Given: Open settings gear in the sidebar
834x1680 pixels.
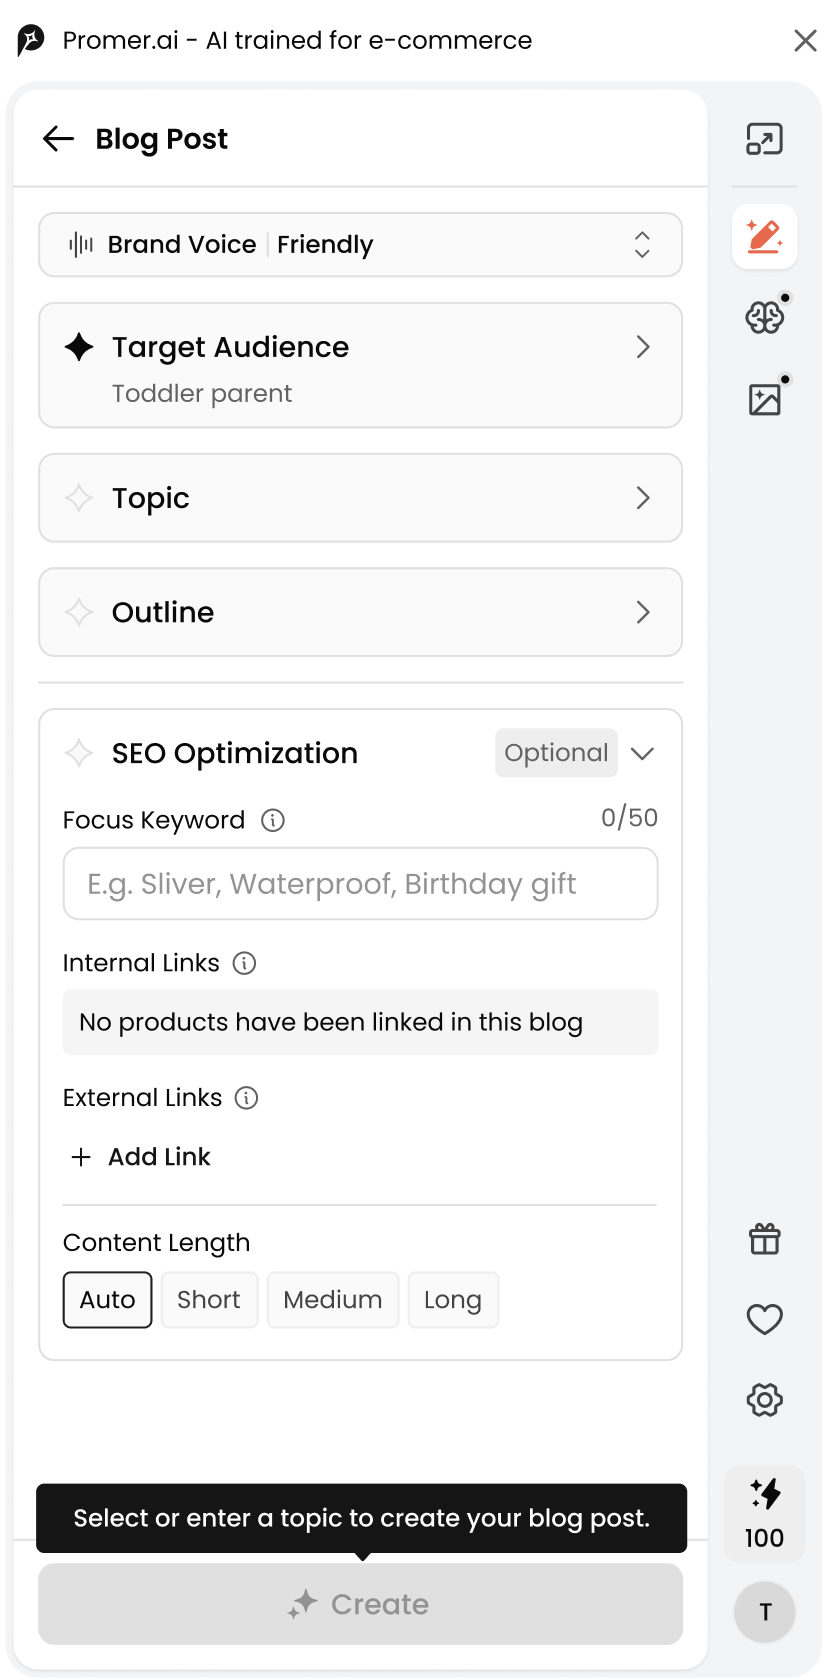Looking at the screenshot, I should 765,1400.
